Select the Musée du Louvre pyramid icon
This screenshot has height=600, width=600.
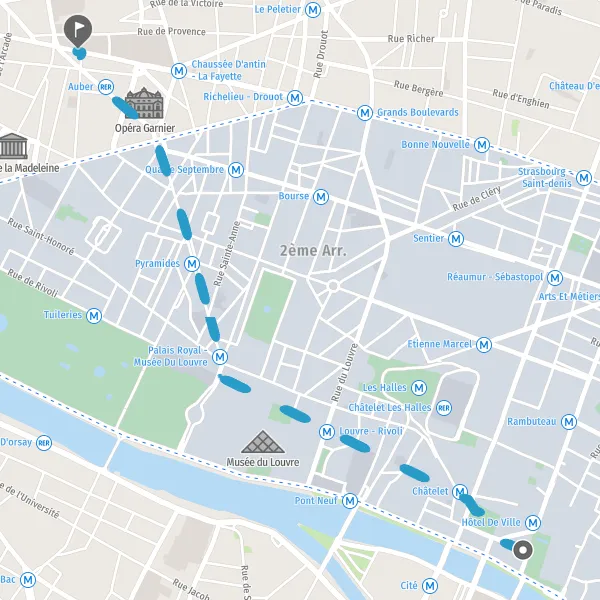(263, 442)
